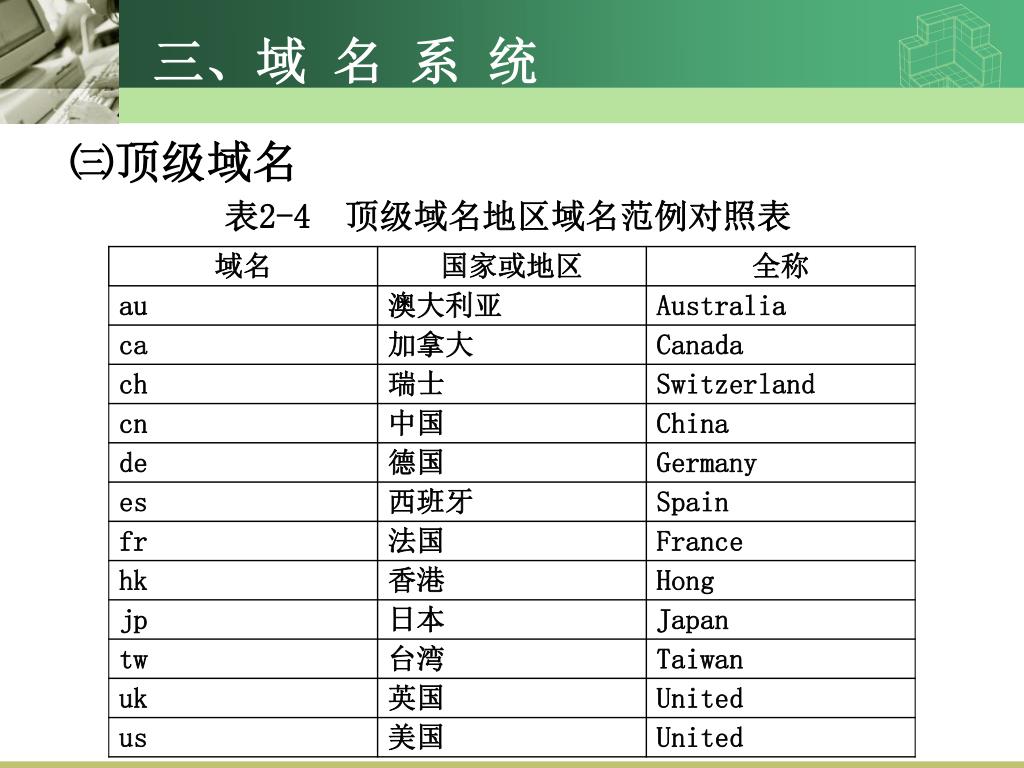Click the United cell in the us row
The width and height of the screenshot is (1024, 768).
click(780, 737)
